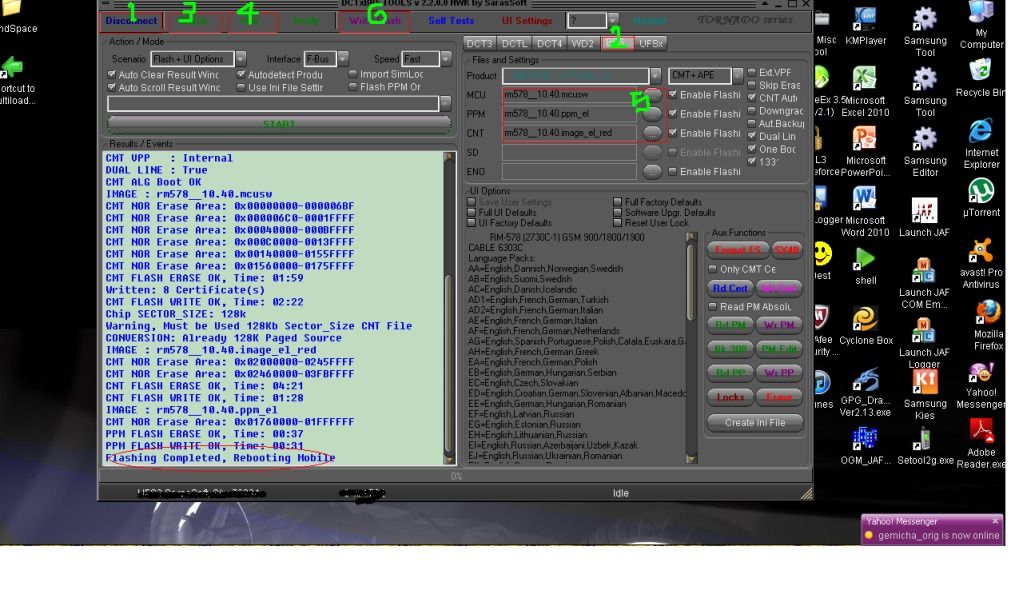Switch to the DCTL tab

coord(514,44)
